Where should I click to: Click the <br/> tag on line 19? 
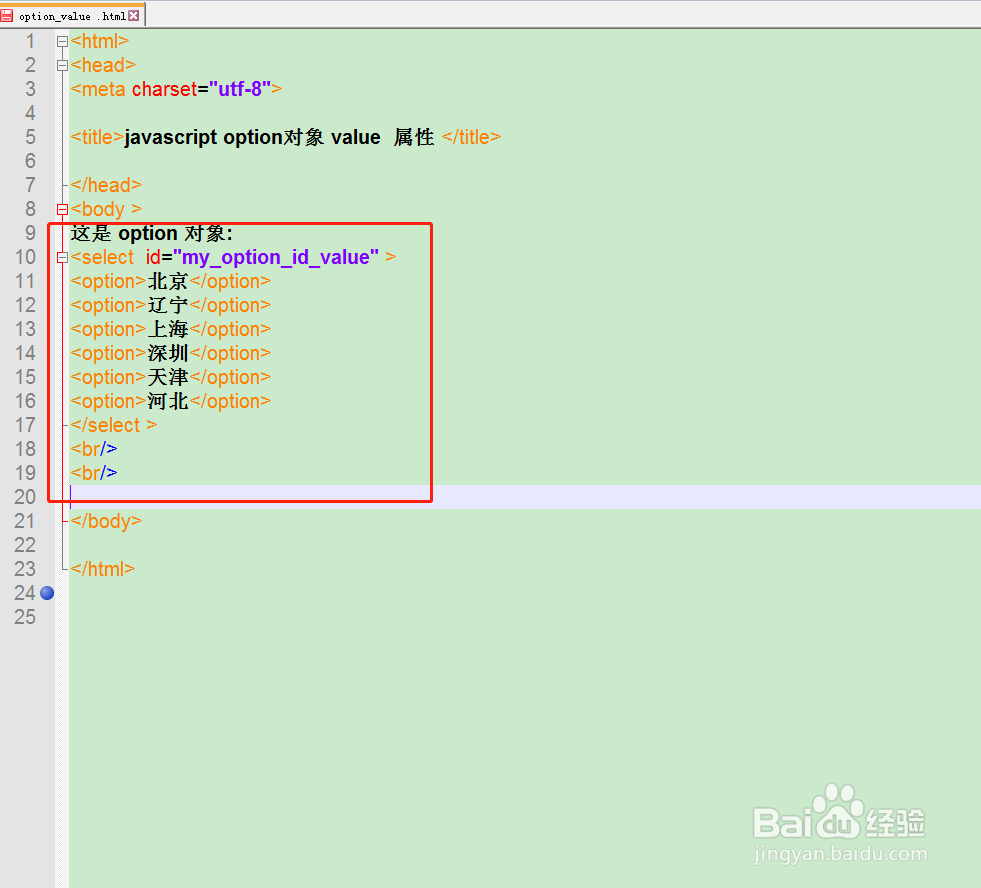coord(94,473)
